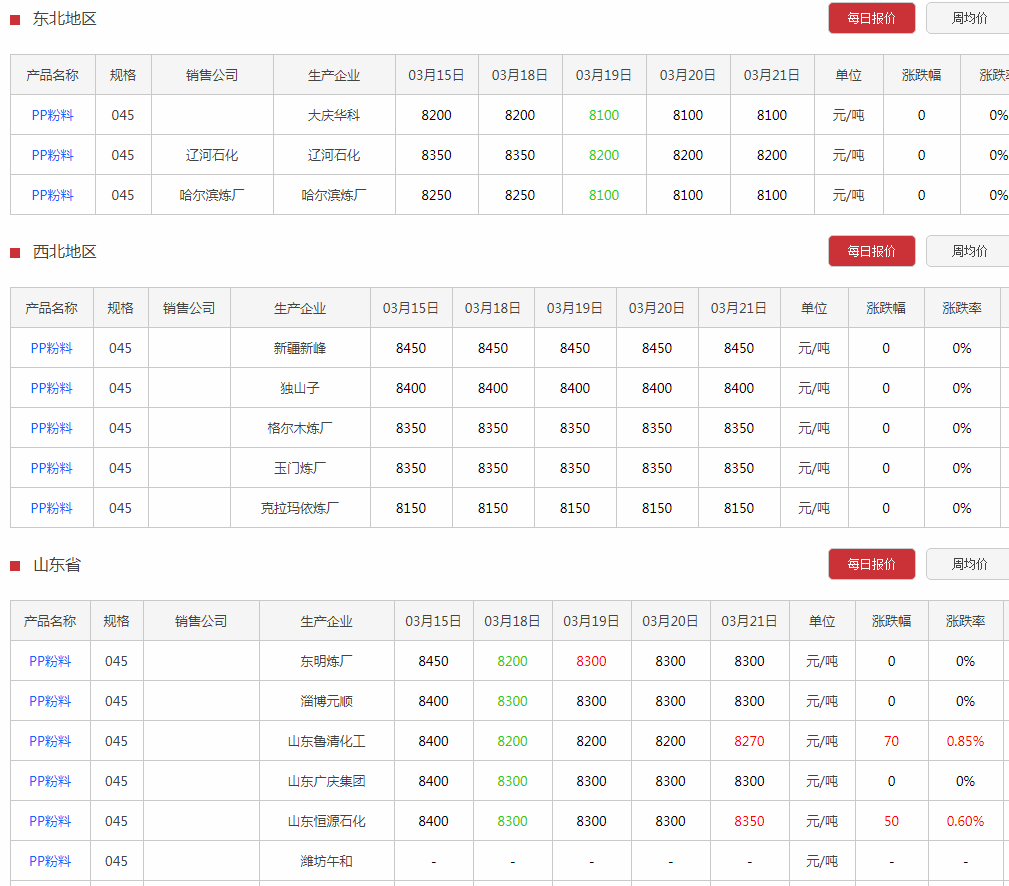Click the 东北地区 section heading
Viewport: 1009px width, 886px height.
(64, 19)
